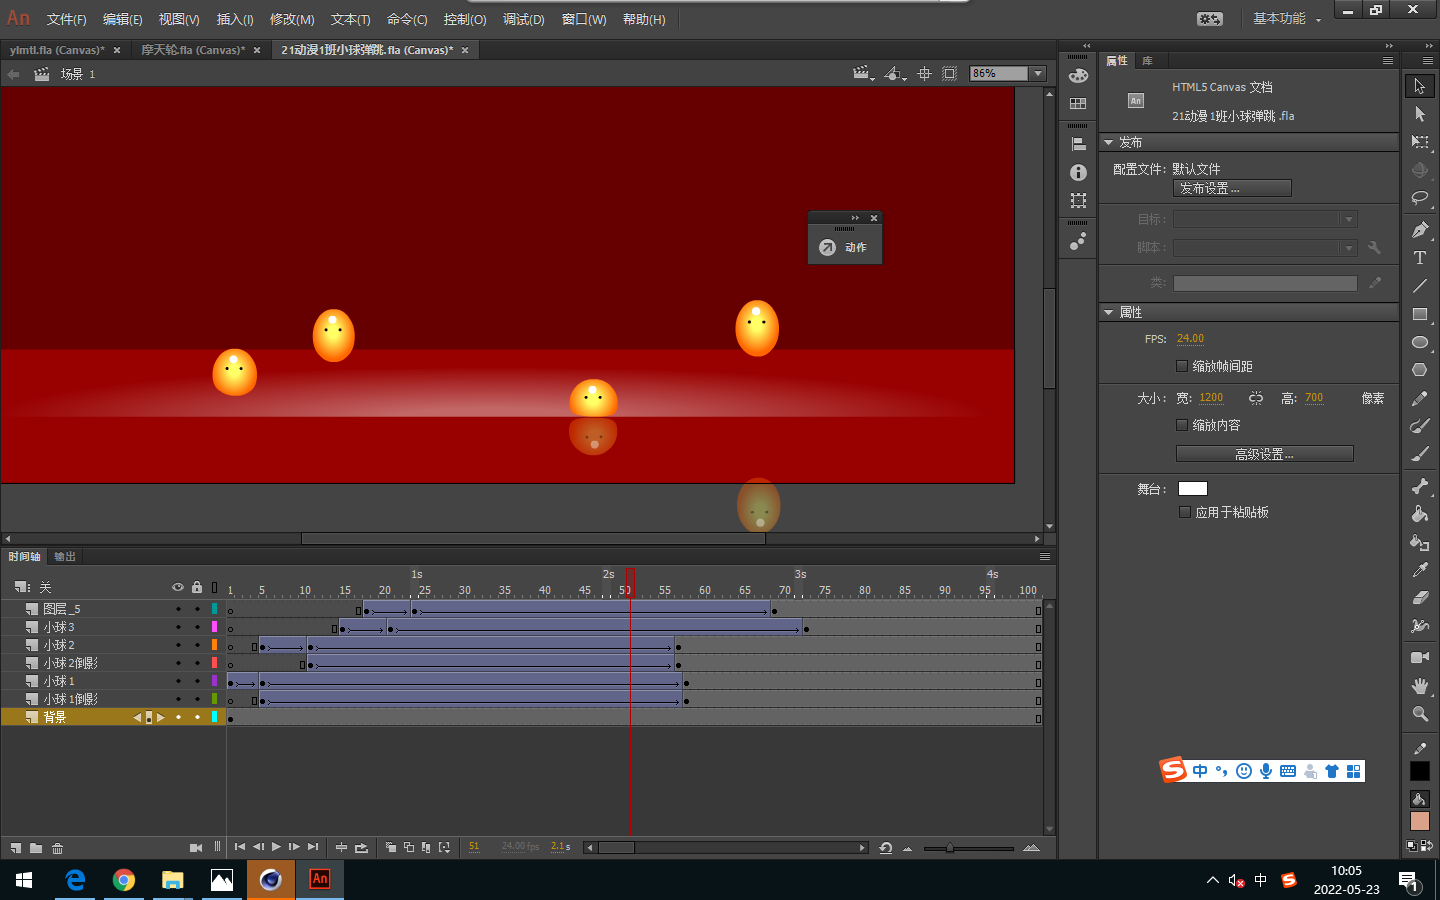Collapse the 发布 section
Viewport: 1440px width, 900px height.
tap(1109, 143)
